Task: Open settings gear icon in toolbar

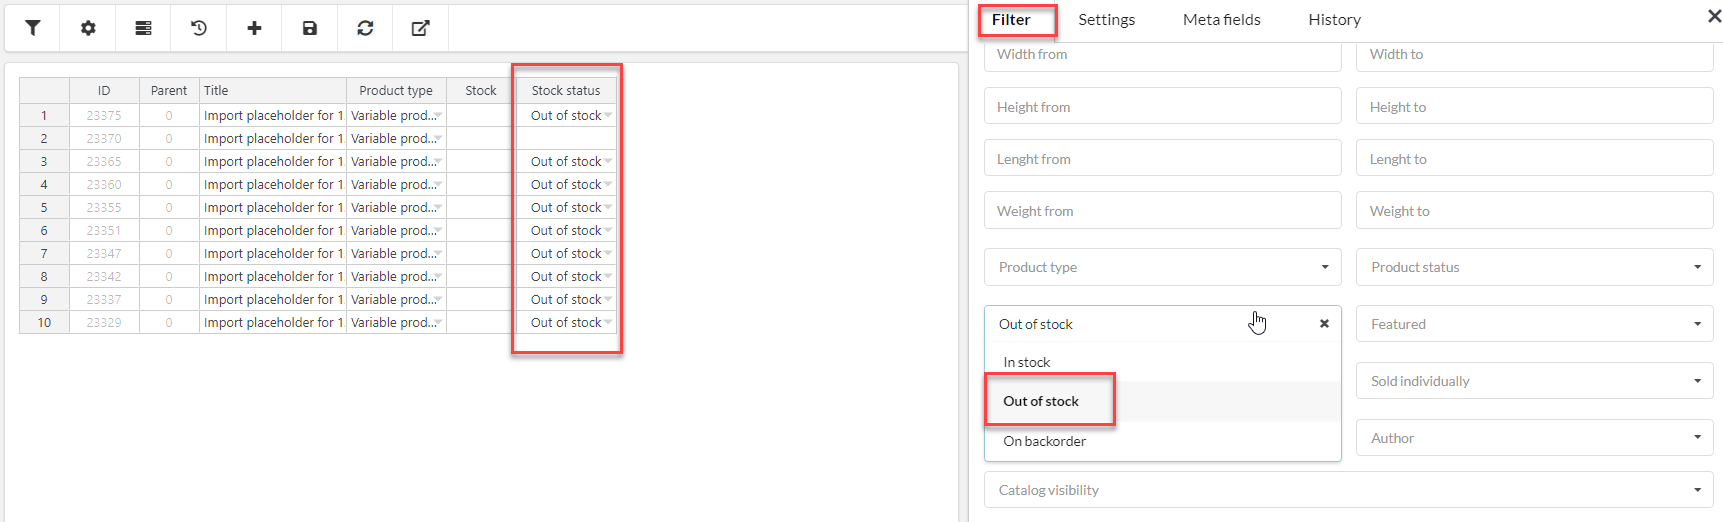Action: (x=88, y=28)
